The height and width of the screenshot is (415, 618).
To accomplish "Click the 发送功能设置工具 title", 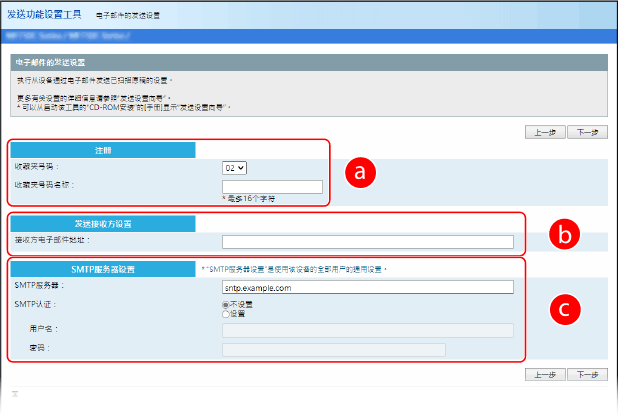I will point(43,16).
